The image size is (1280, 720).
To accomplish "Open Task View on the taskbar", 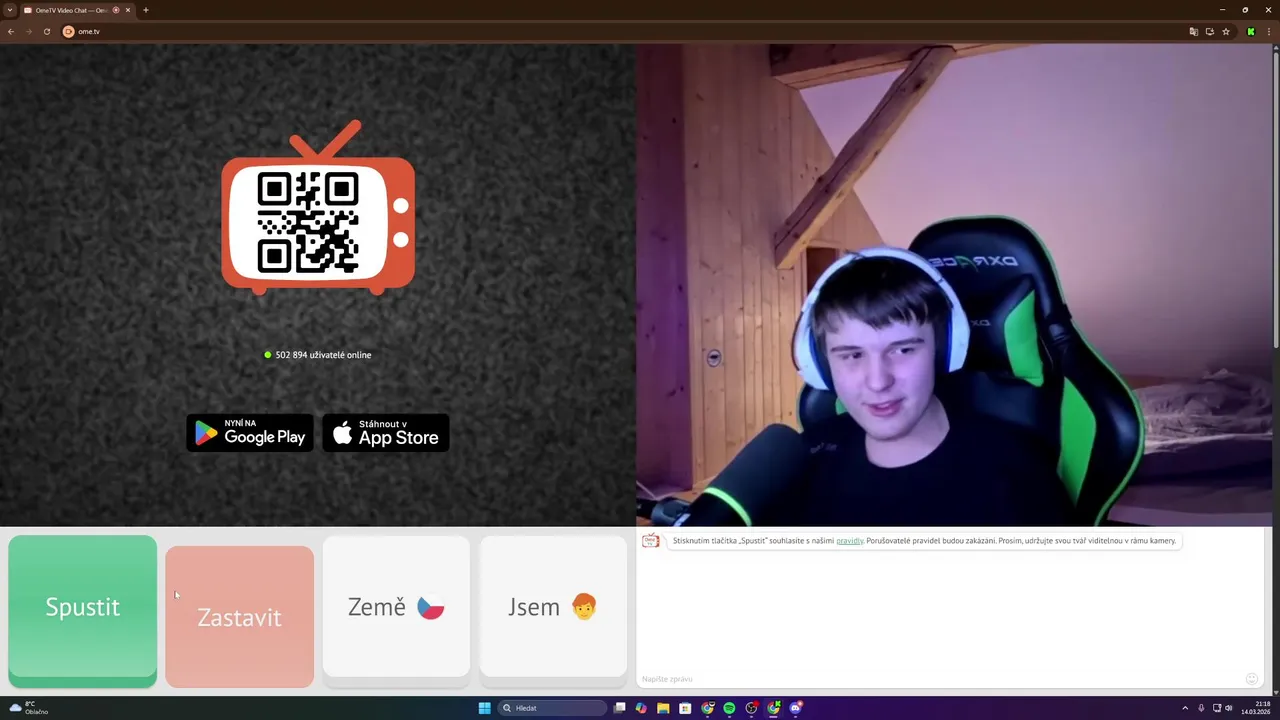I will [x=620, y=708].
